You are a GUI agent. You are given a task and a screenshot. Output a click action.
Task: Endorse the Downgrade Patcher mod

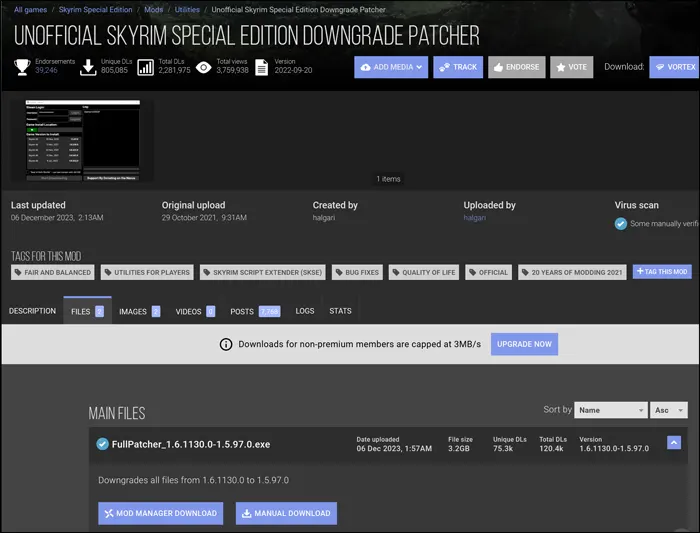click(517, 67)
